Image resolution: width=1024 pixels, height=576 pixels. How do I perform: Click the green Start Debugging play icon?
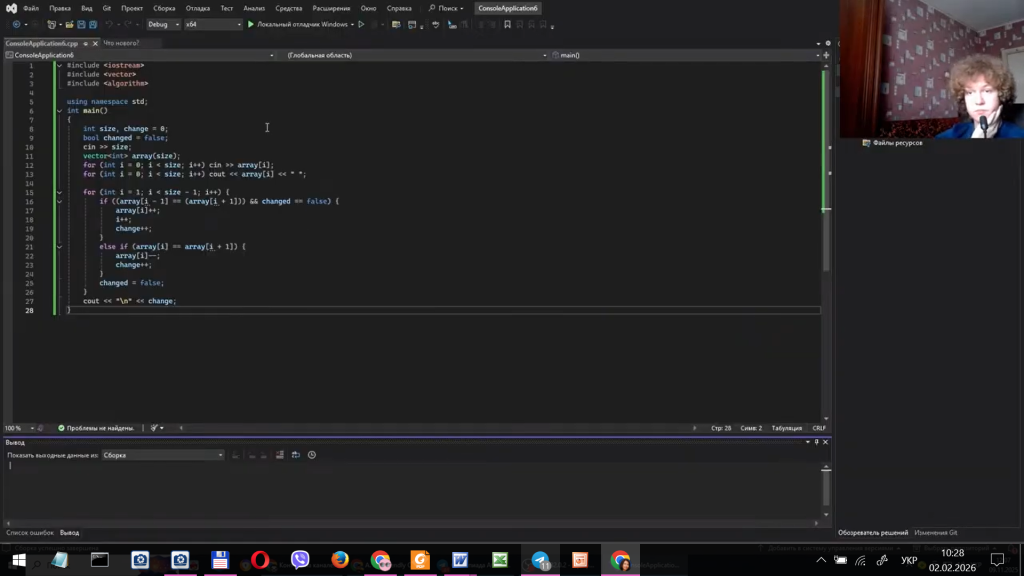point(251,24)
